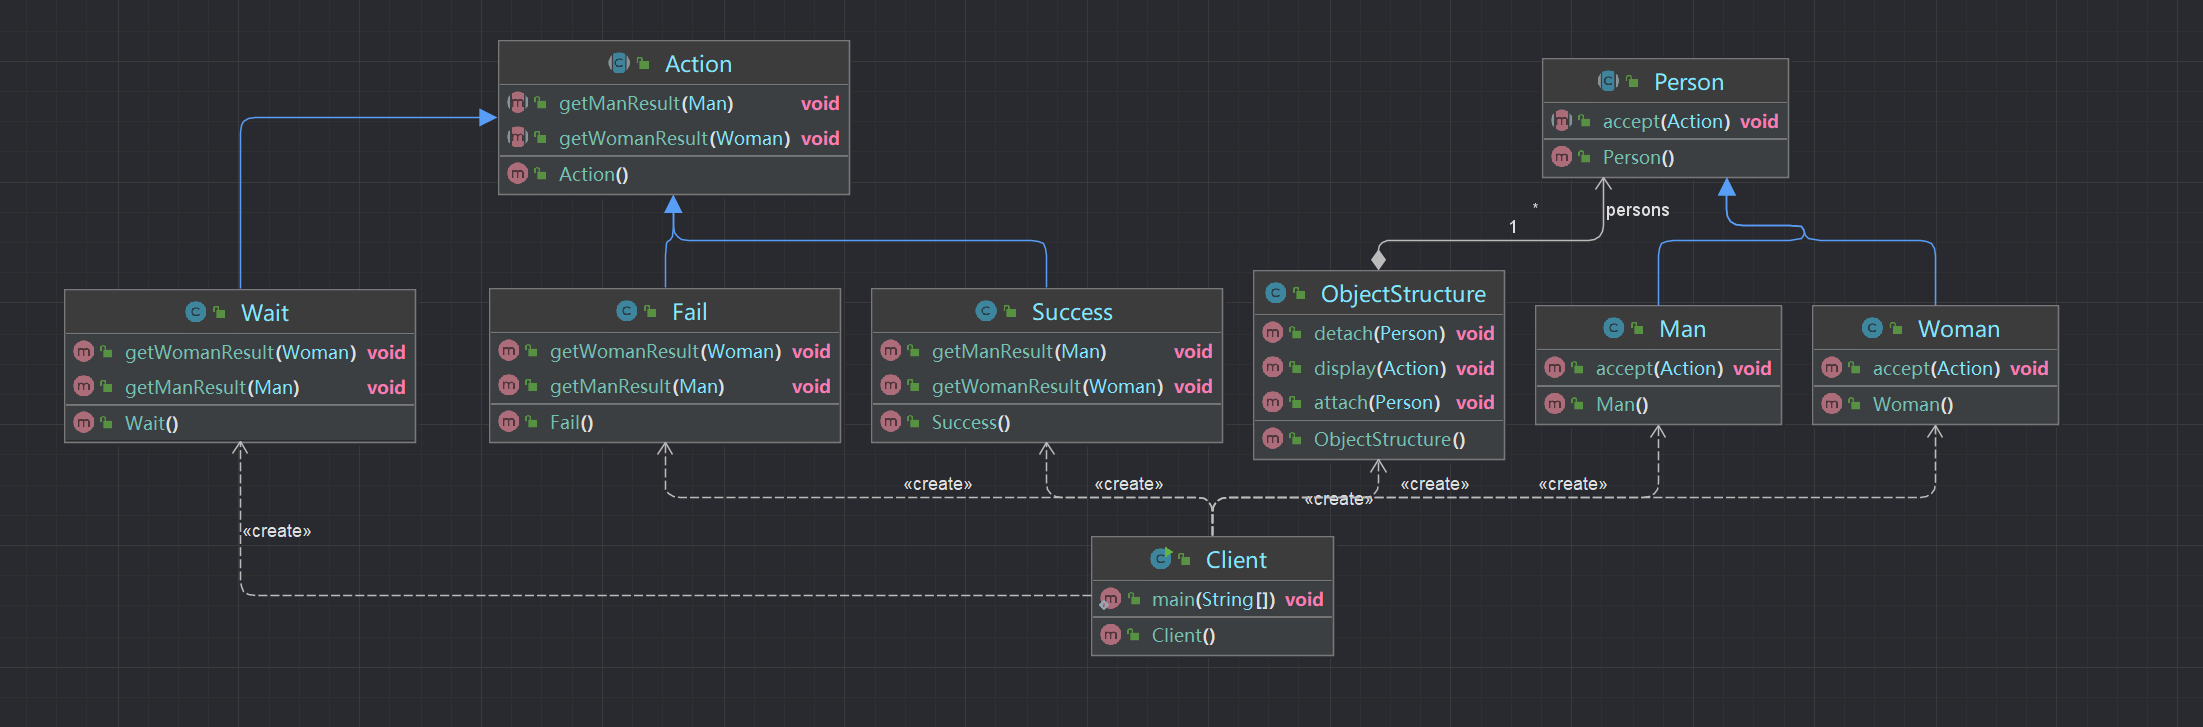
Task: Click the class icon beside Woman title
Action: point(1872,328)
